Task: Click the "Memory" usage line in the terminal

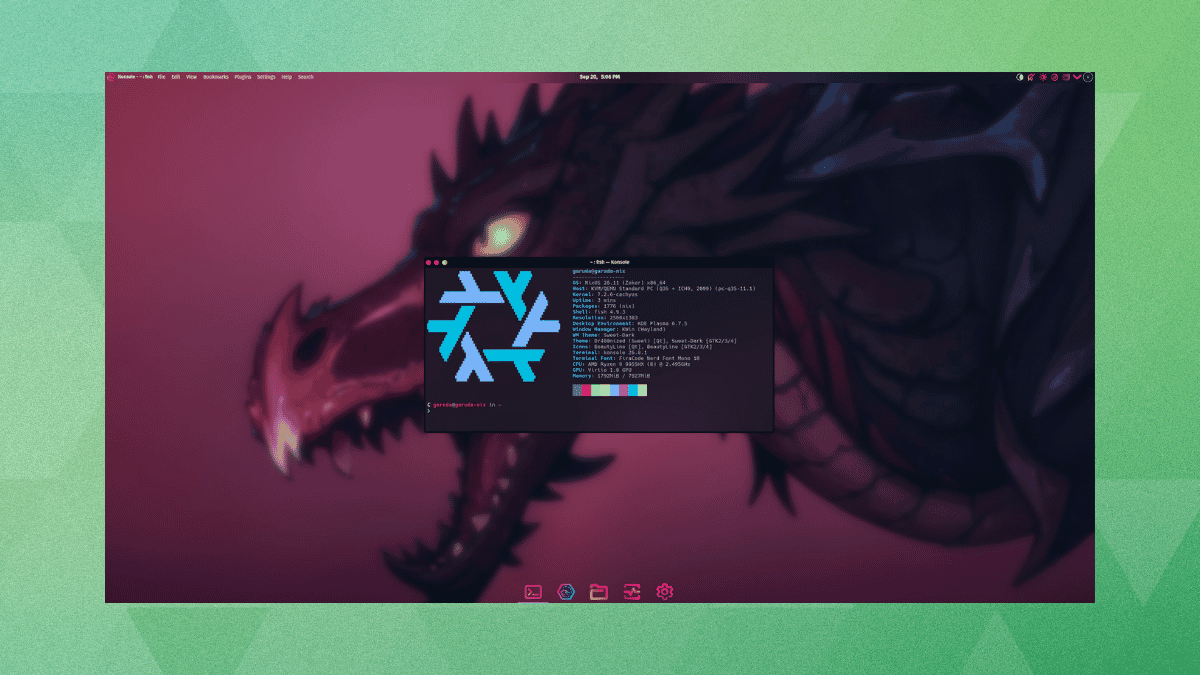Action: (x=611, y=376)
